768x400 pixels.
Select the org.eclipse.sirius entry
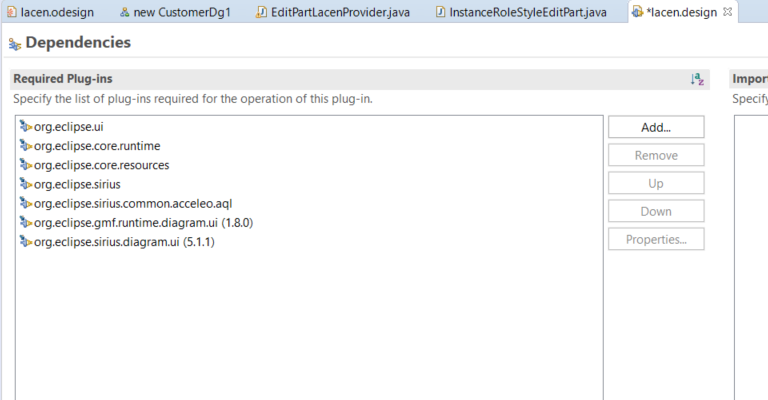pos(77,184)
